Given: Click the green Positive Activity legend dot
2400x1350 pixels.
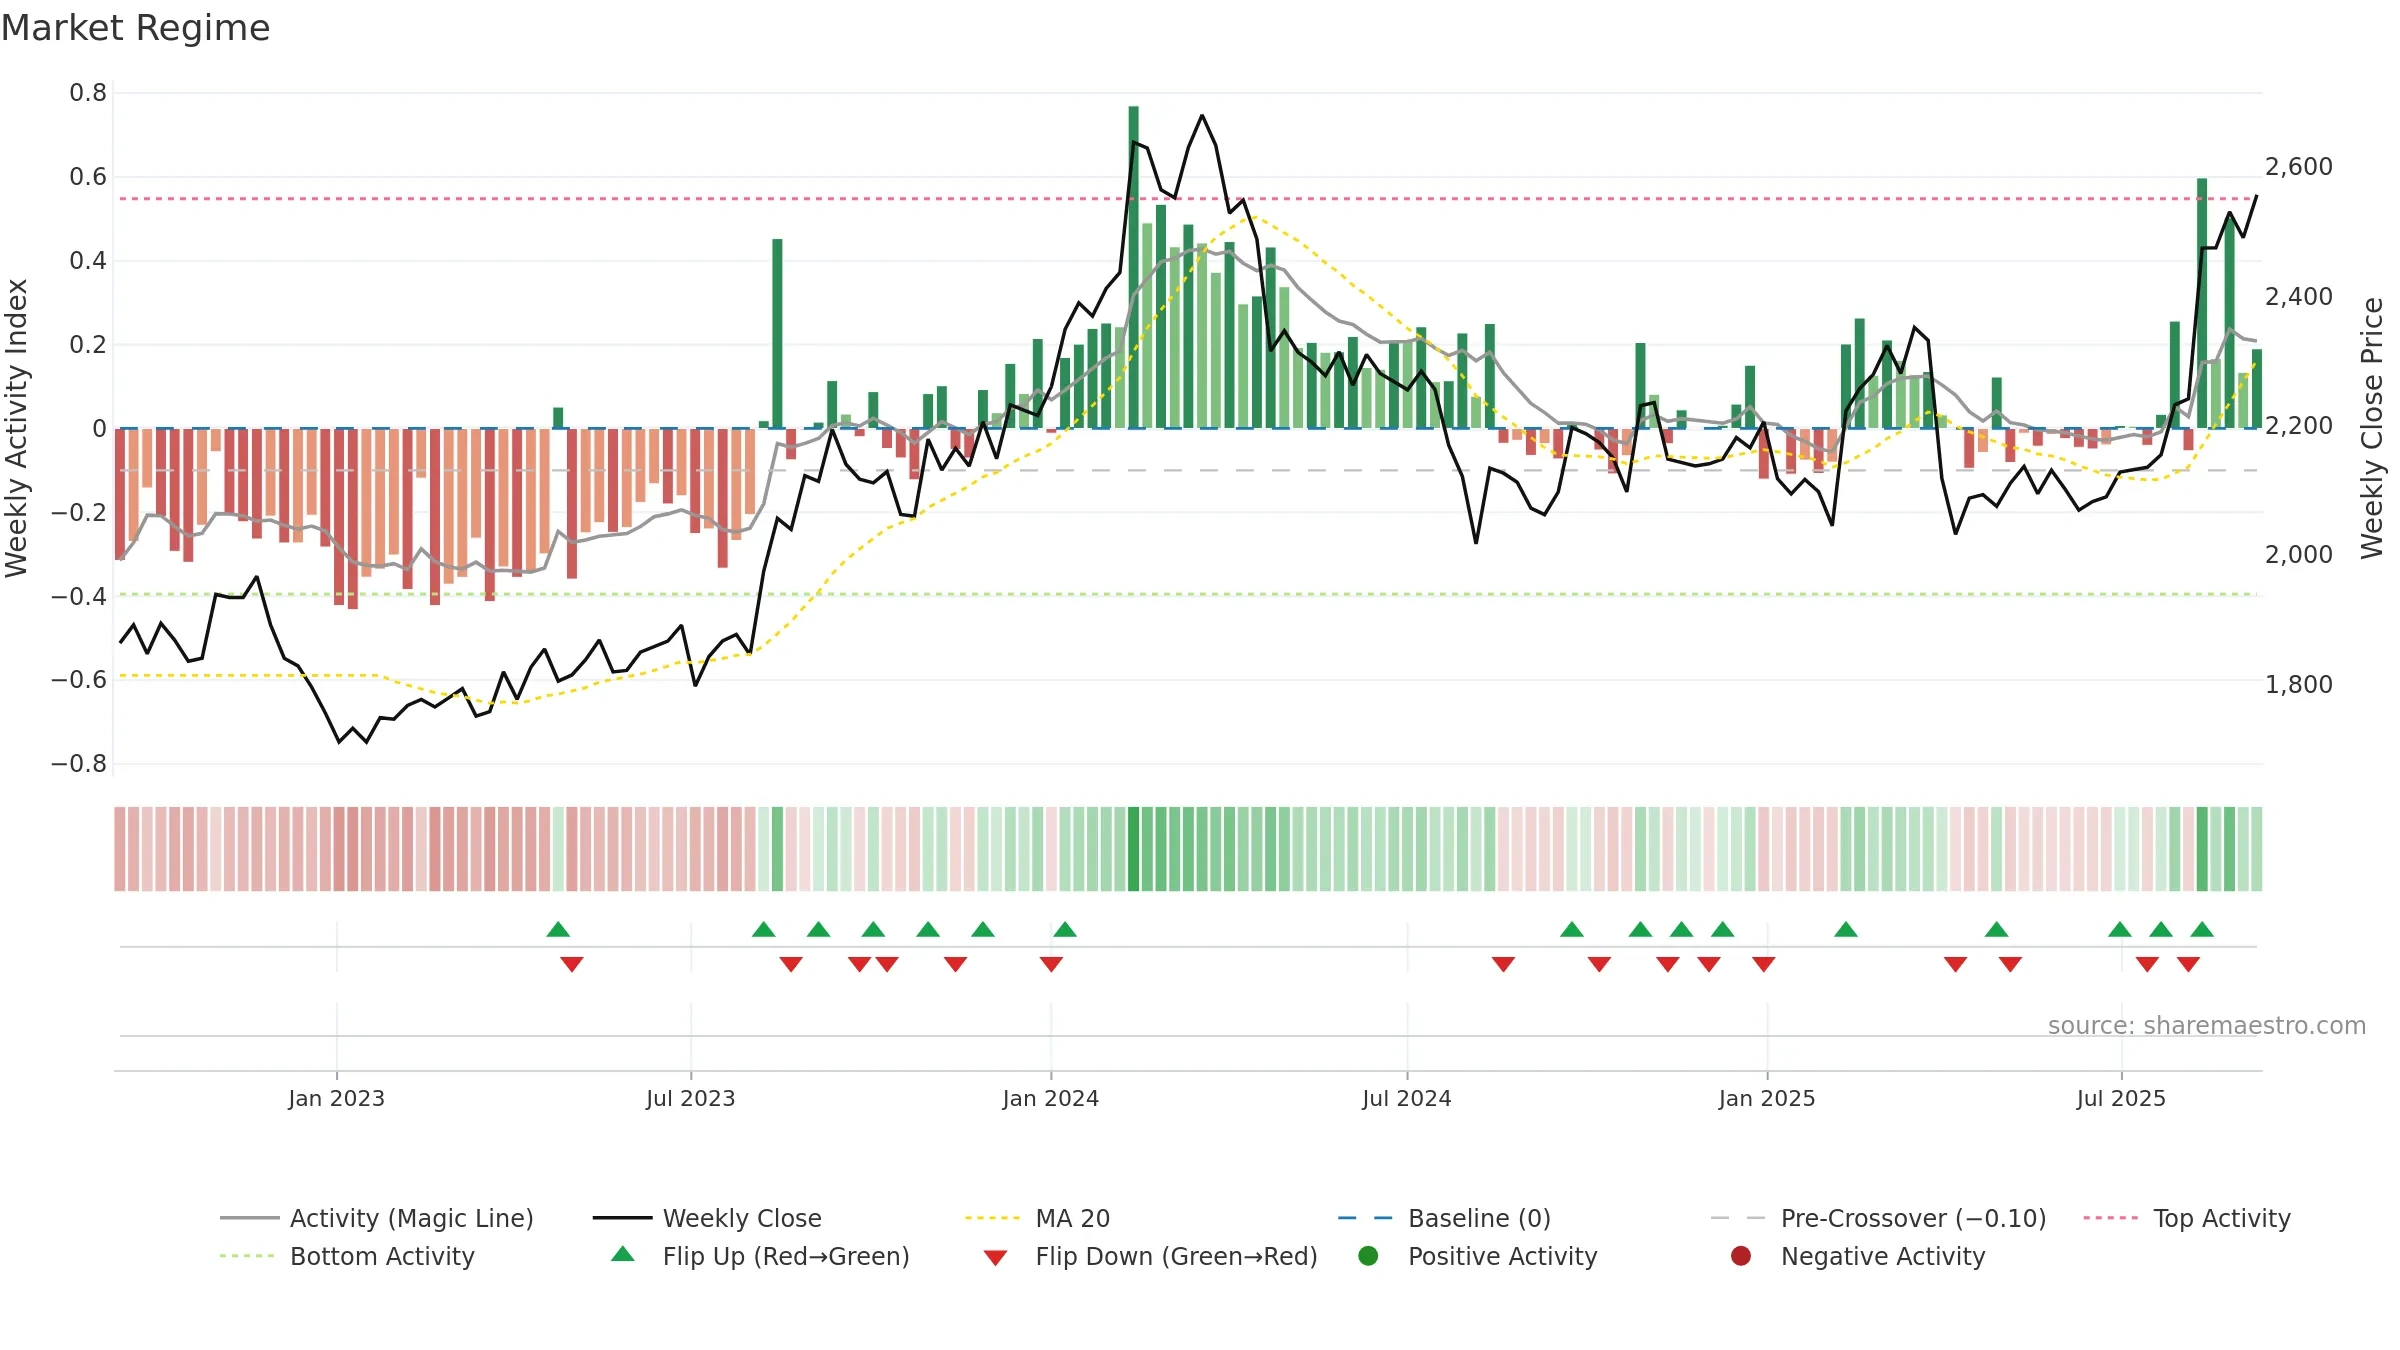Looking at the screenshot, I should pyautogui.click(x=1368, y=1256).
